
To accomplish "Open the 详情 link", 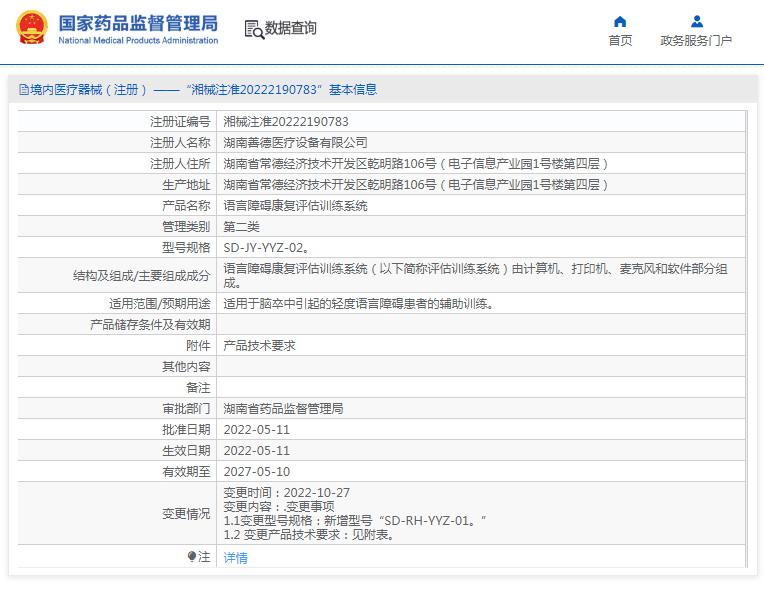I will 235,557.
